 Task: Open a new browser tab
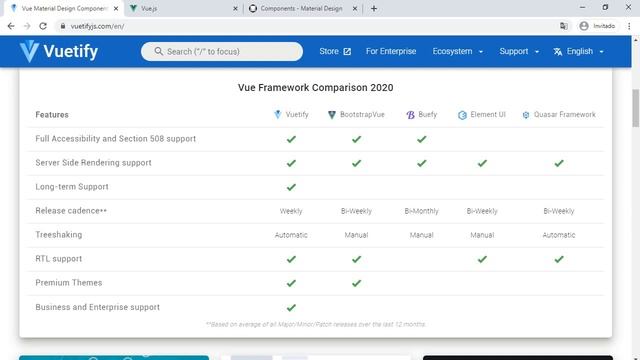point(374,9)
